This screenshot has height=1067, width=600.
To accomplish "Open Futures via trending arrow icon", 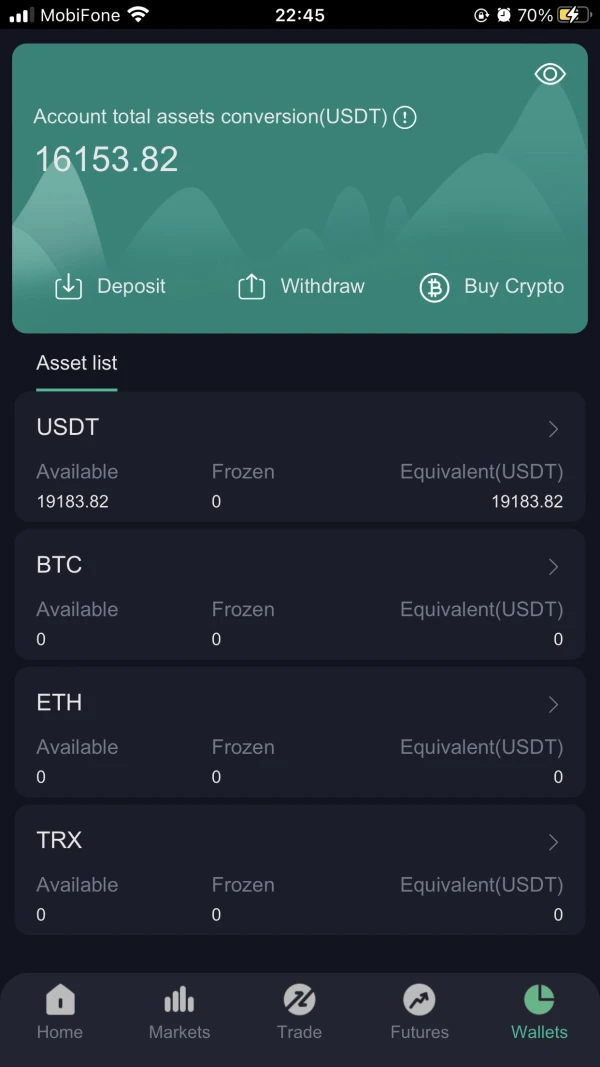I will [419, 999].
